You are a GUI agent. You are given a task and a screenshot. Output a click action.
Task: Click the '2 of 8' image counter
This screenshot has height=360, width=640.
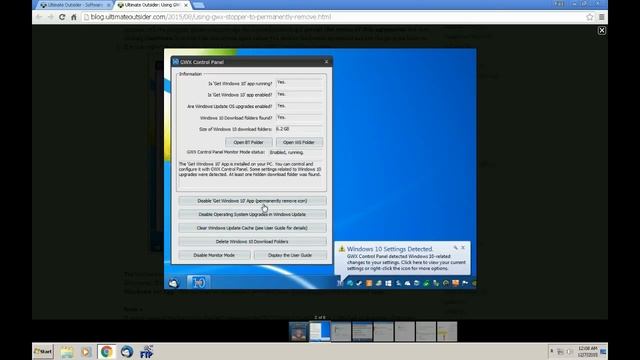[x=320, y=317]
